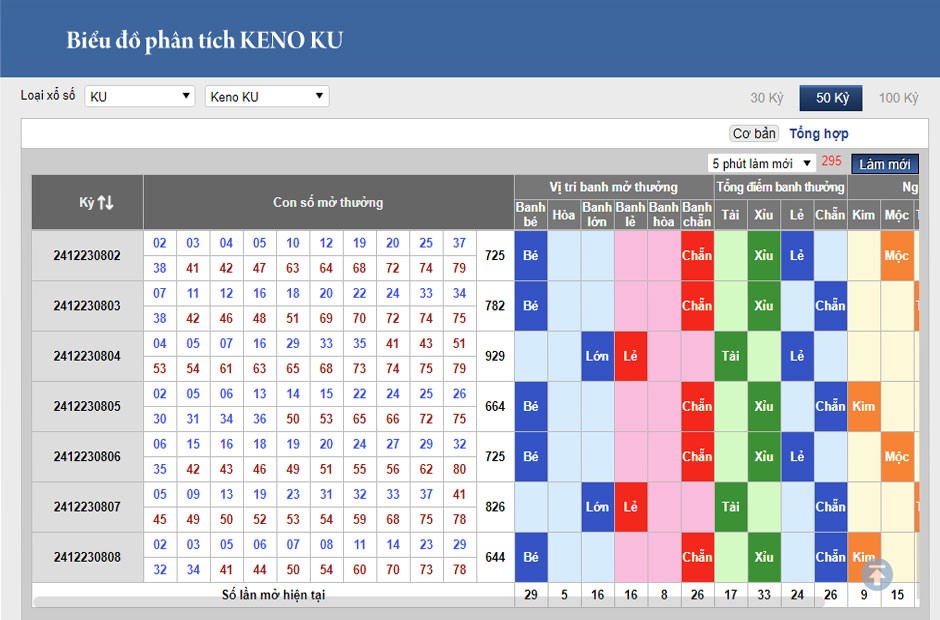Click total 782 for period 2412230803
Viewport: 940px width, 620px height.
(x=495, y=306)
